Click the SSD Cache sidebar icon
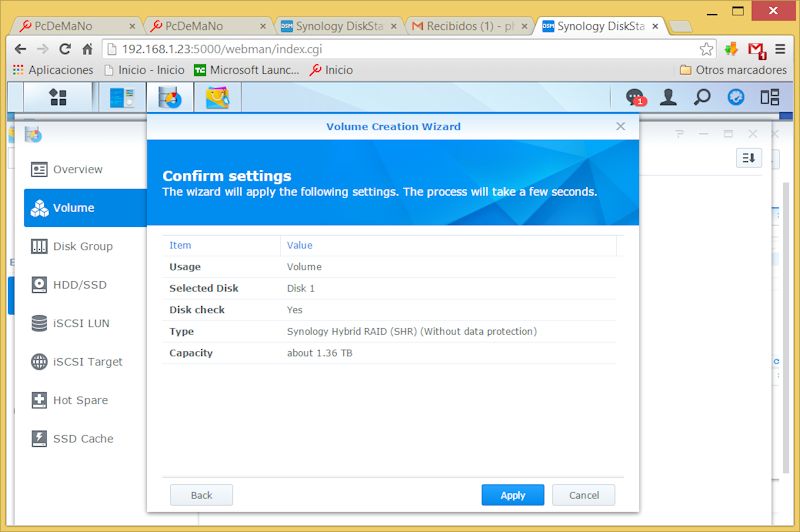Screen dimensions: 800x532 (39, 439)
